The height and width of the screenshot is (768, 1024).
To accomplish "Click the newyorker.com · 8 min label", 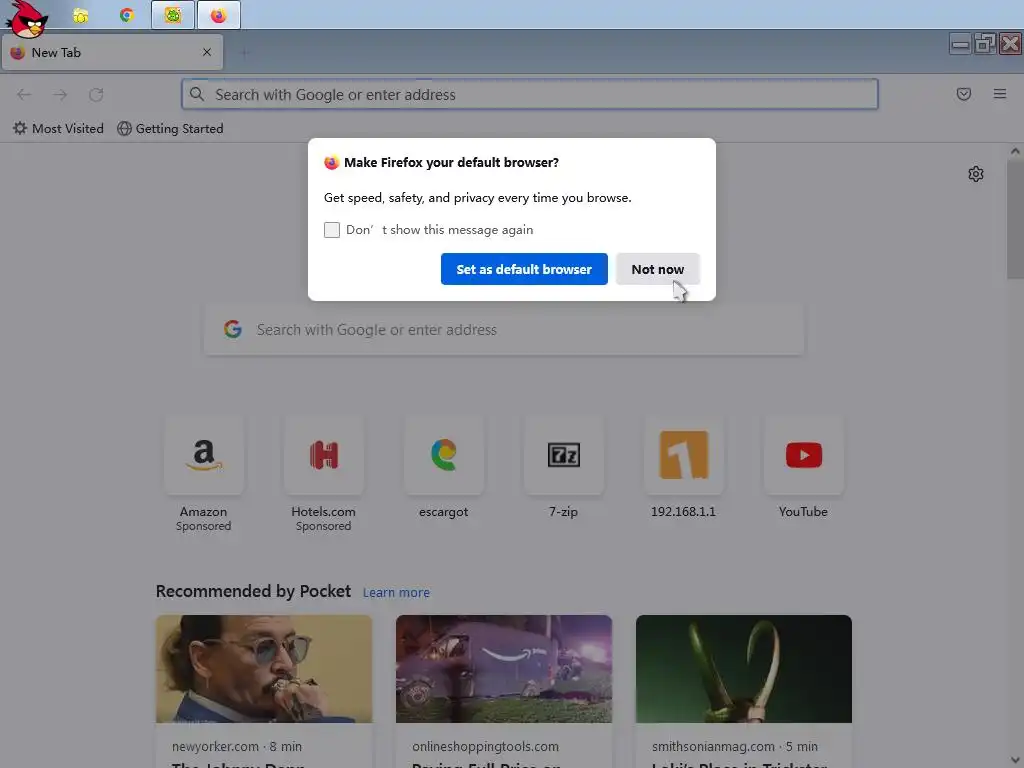I will (x=236, y=746).
